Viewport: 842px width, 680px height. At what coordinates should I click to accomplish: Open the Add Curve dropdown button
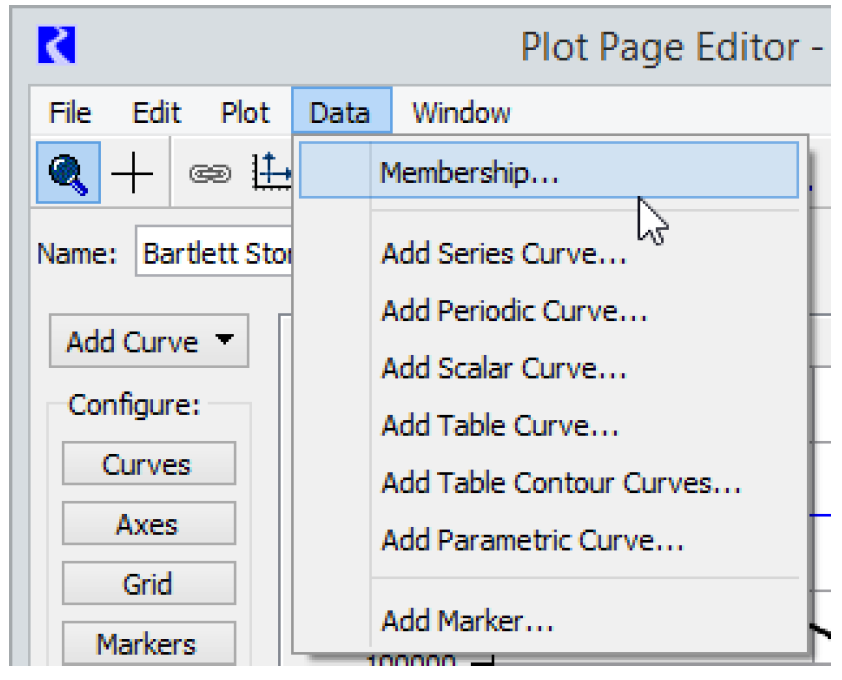pos(148,342)
